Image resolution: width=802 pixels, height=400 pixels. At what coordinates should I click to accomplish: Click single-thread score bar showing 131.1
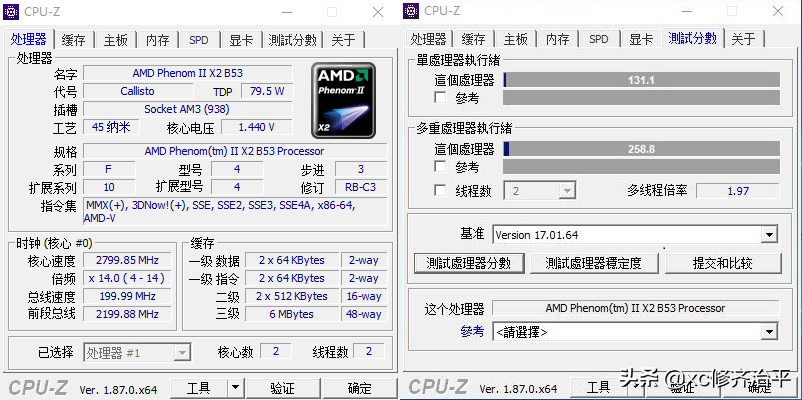tap(641, 80)
